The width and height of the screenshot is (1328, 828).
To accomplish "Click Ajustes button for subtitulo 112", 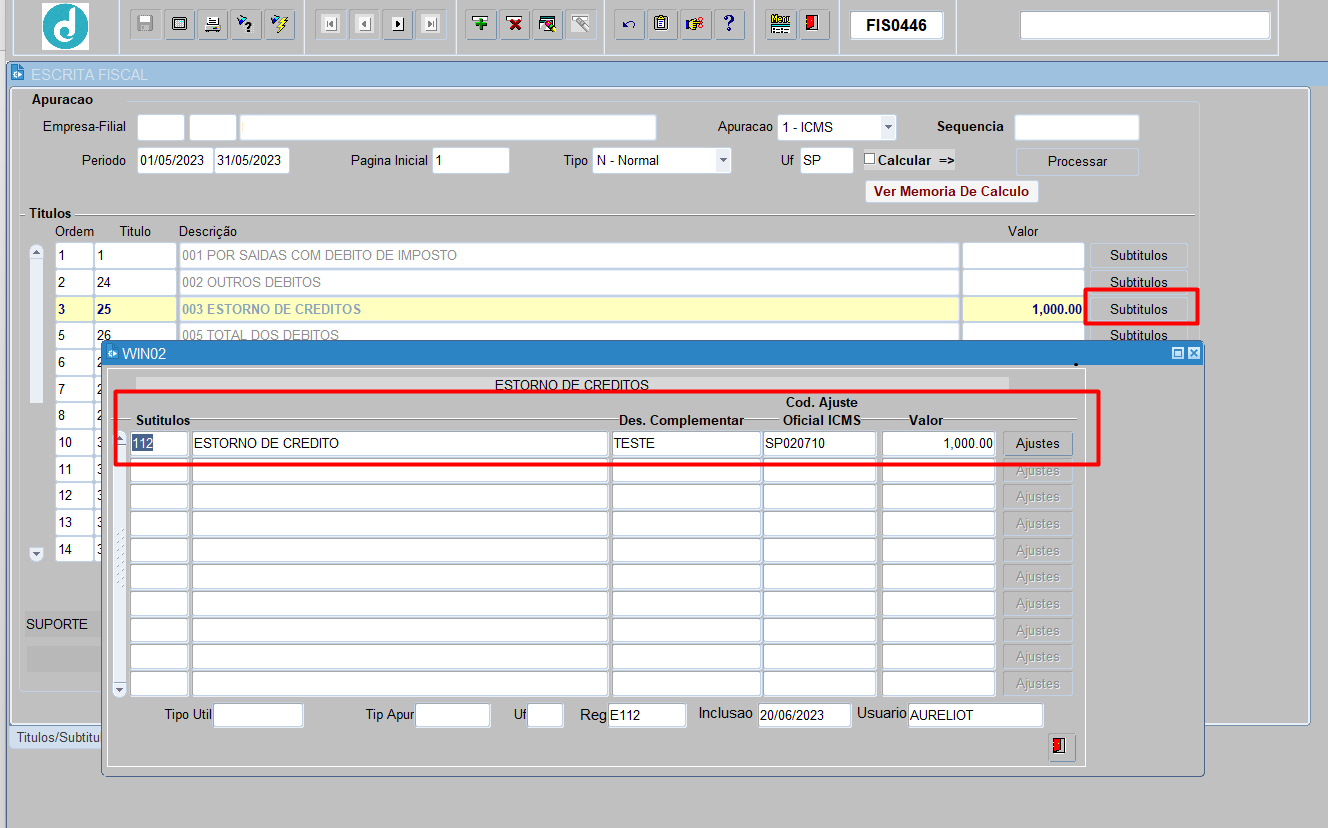I will pos(1038,443).
